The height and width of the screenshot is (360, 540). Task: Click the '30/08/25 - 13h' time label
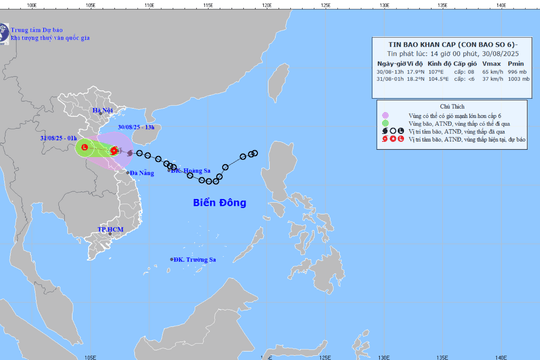pos(136,127)
